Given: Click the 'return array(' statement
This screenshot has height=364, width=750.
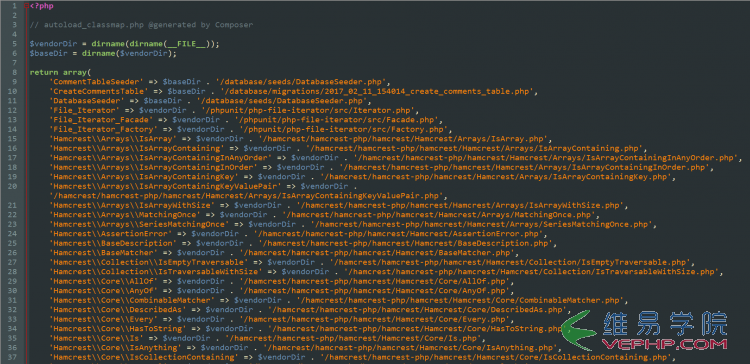Looking at the screenshot, I should pyautogui.click(x=60, y=72).
